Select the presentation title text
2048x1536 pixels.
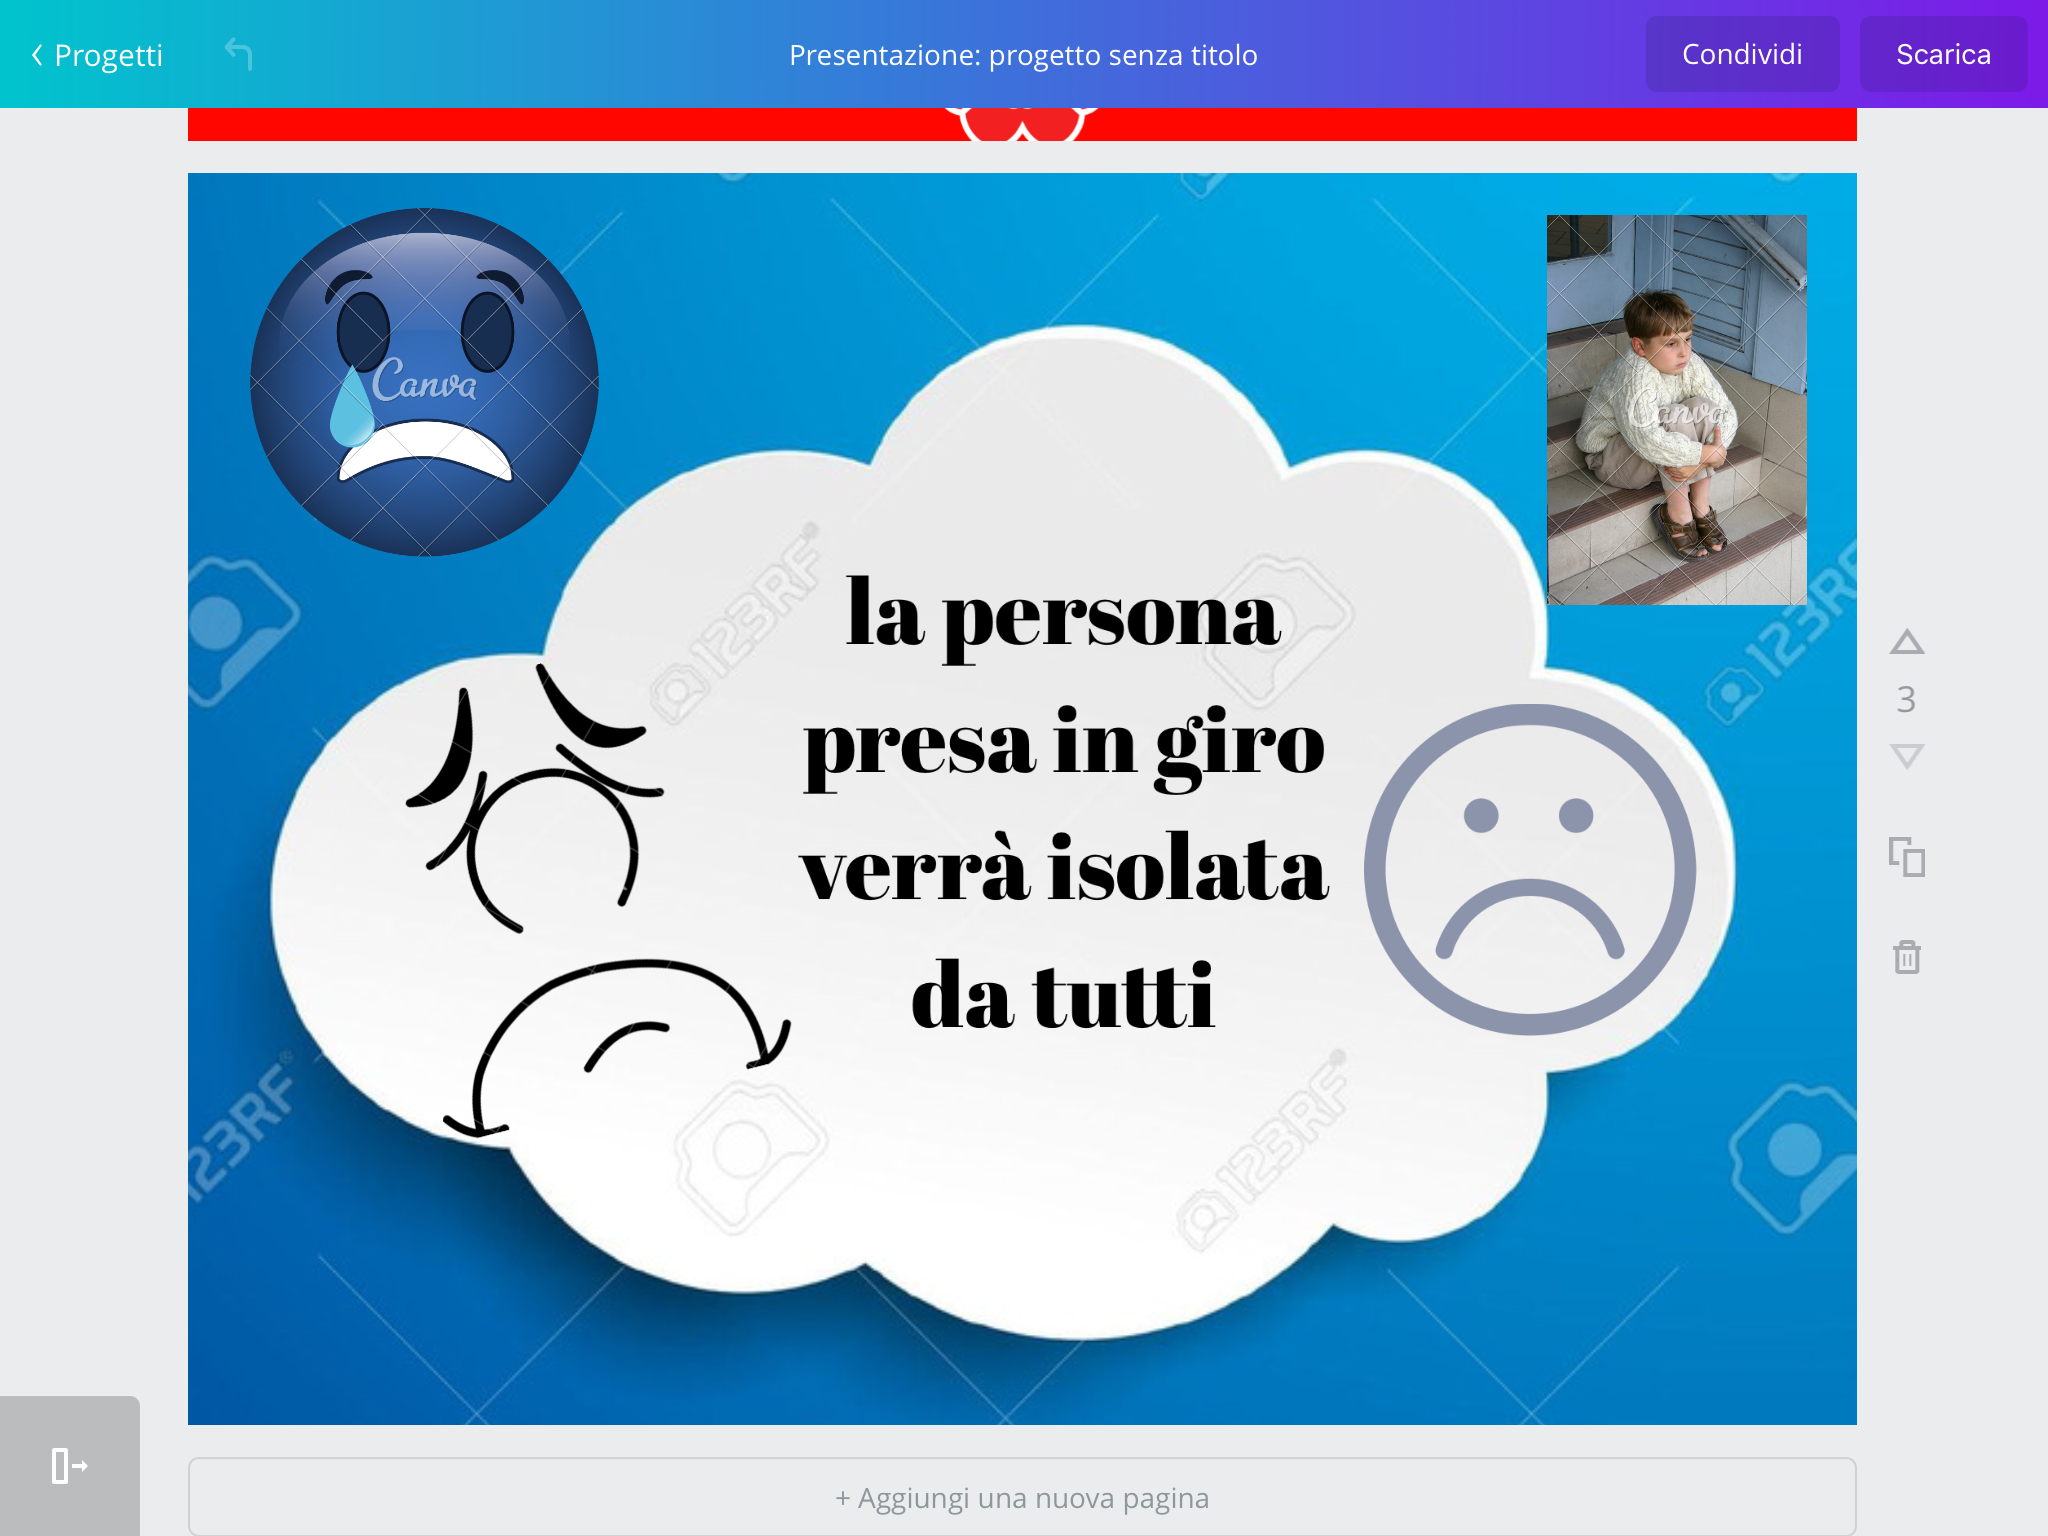pos(1022,55)
